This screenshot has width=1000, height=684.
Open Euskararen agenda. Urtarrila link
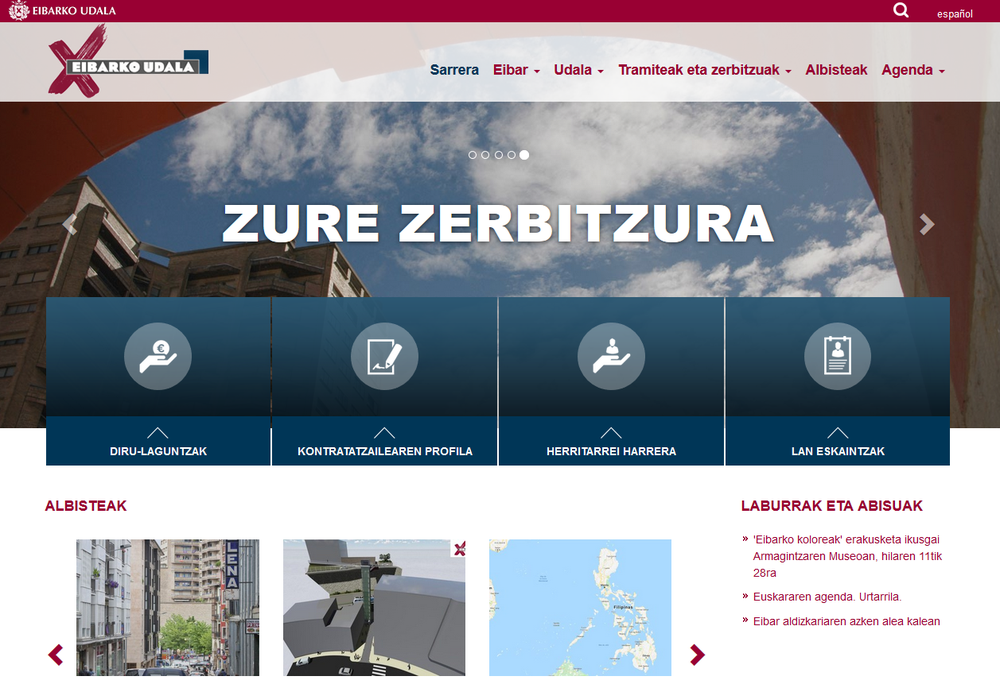coord(827,597)
